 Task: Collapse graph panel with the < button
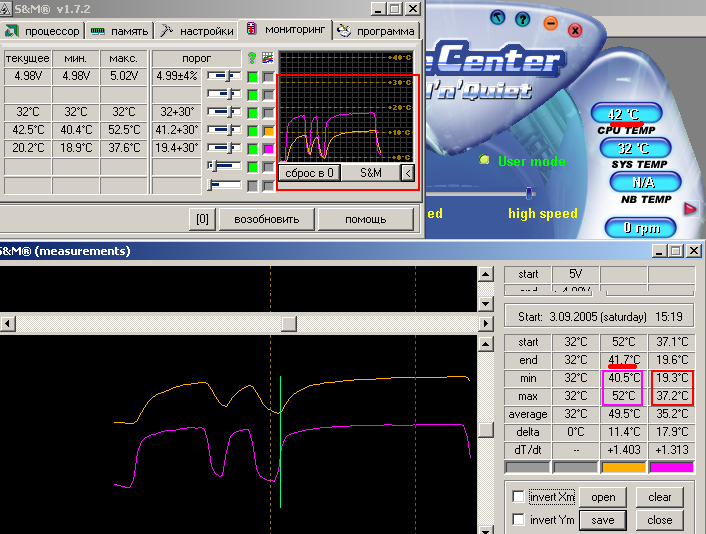click(408, 173)
